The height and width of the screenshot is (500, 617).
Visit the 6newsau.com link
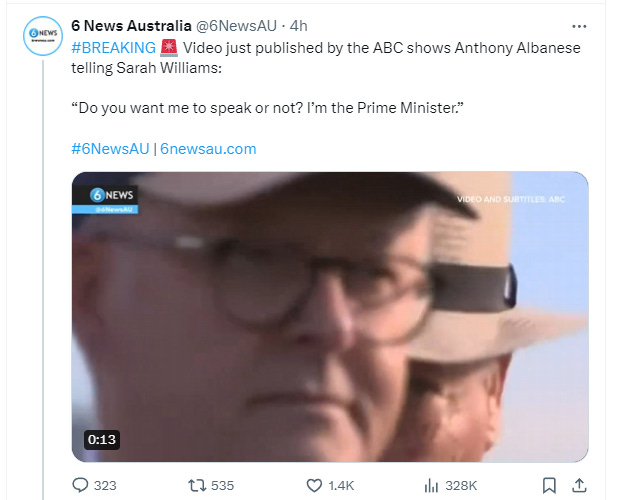pyautogui.click(x=208, y=149)
